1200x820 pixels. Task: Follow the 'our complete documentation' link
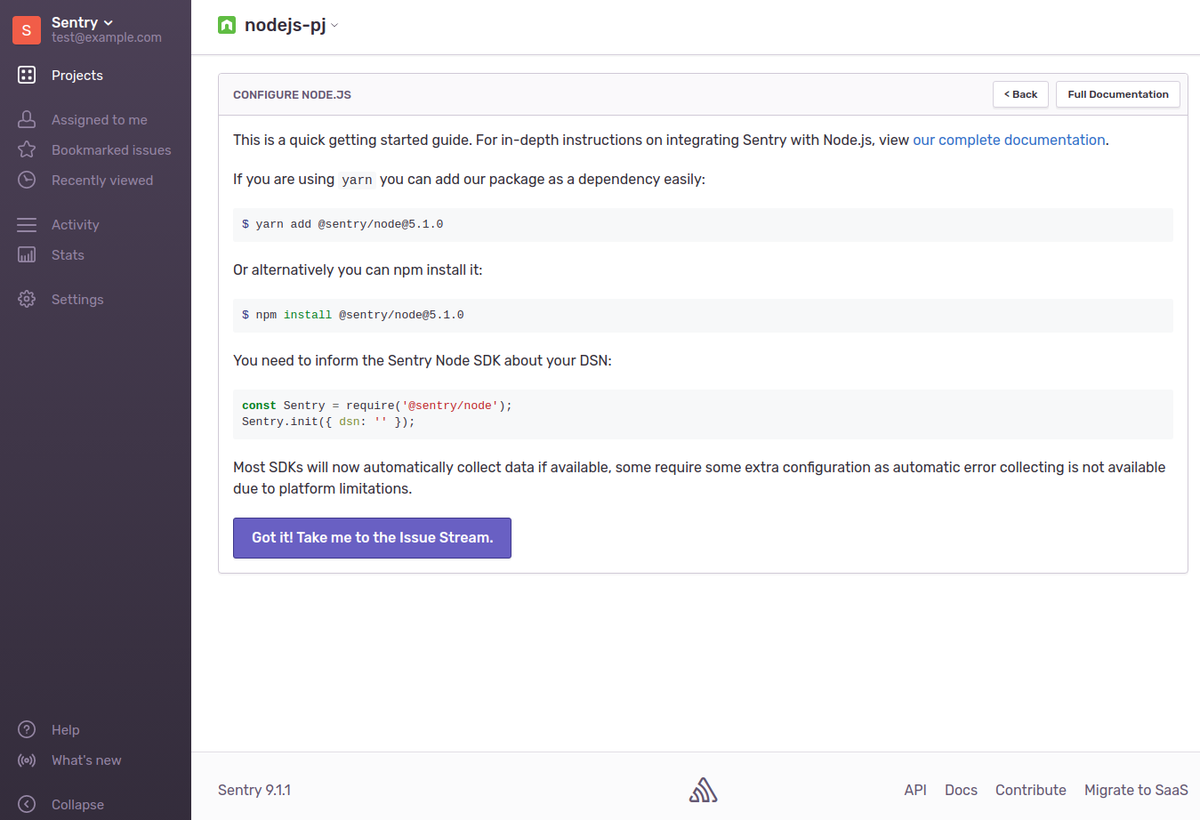(1009, 140)
